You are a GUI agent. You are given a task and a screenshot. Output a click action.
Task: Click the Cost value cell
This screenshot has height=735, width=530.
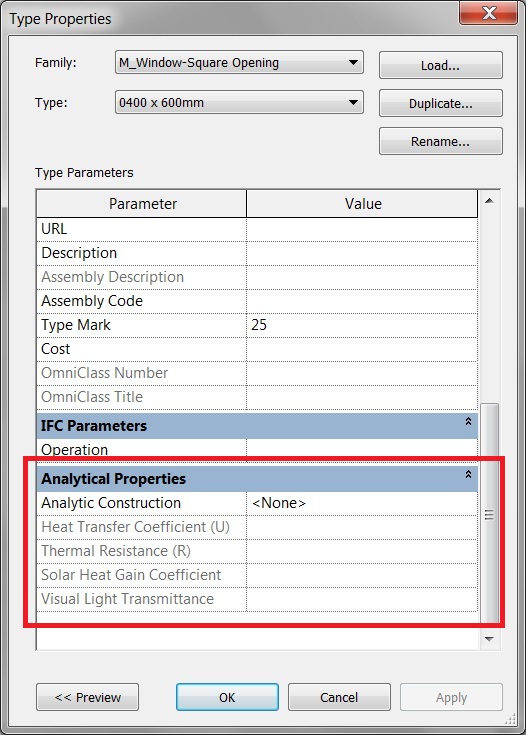tap(362, 349)
